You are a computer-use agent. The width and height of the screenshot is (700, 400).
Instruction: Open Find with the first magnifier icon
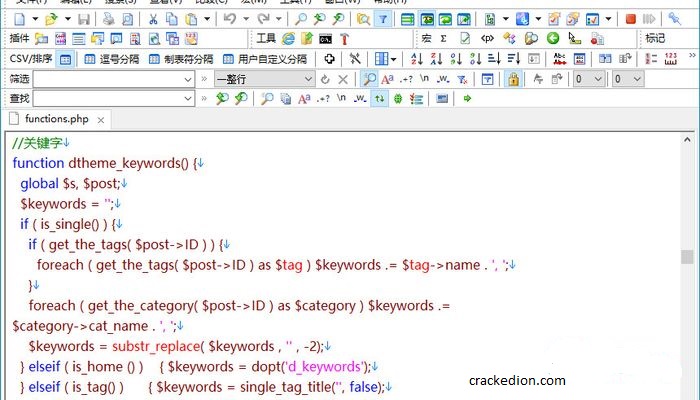coord(301,19)
